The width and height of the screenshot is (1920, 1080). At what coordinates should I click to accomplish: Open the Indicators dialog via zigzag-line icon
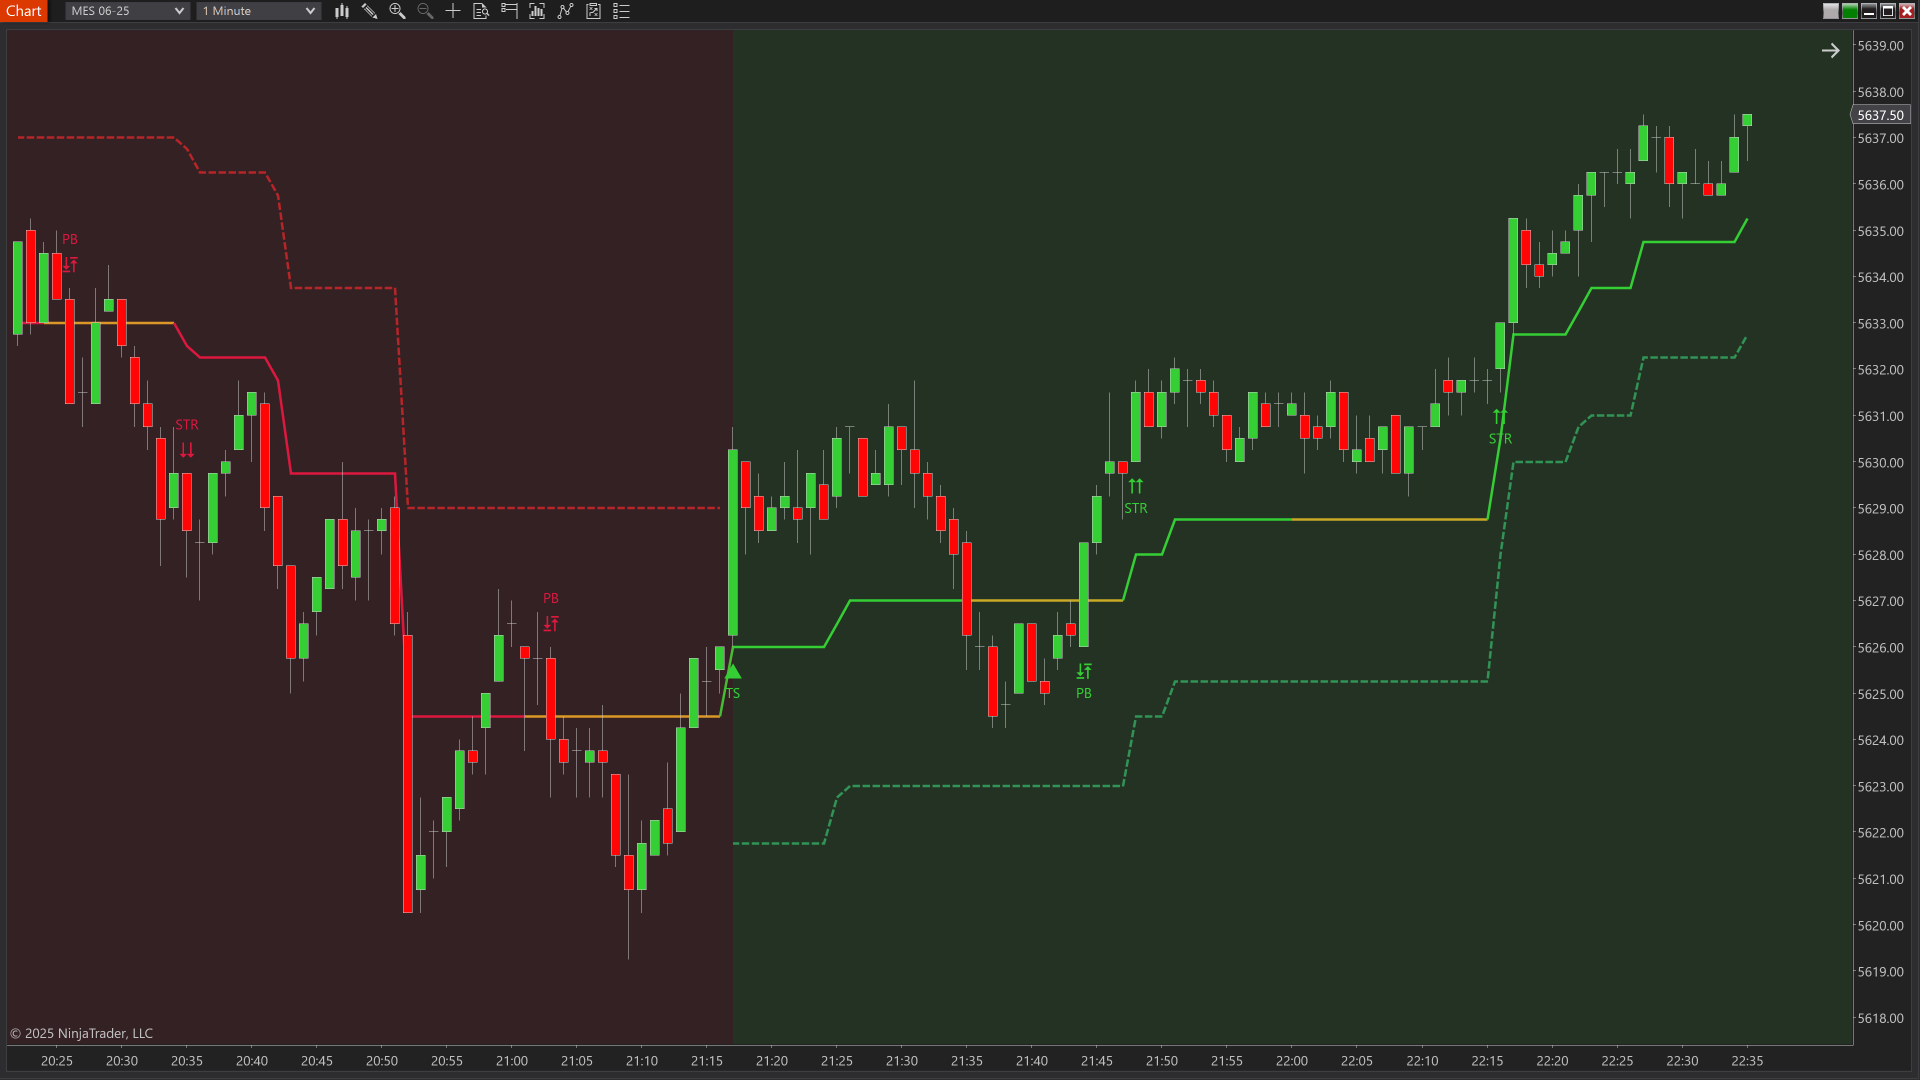[566, 11]
